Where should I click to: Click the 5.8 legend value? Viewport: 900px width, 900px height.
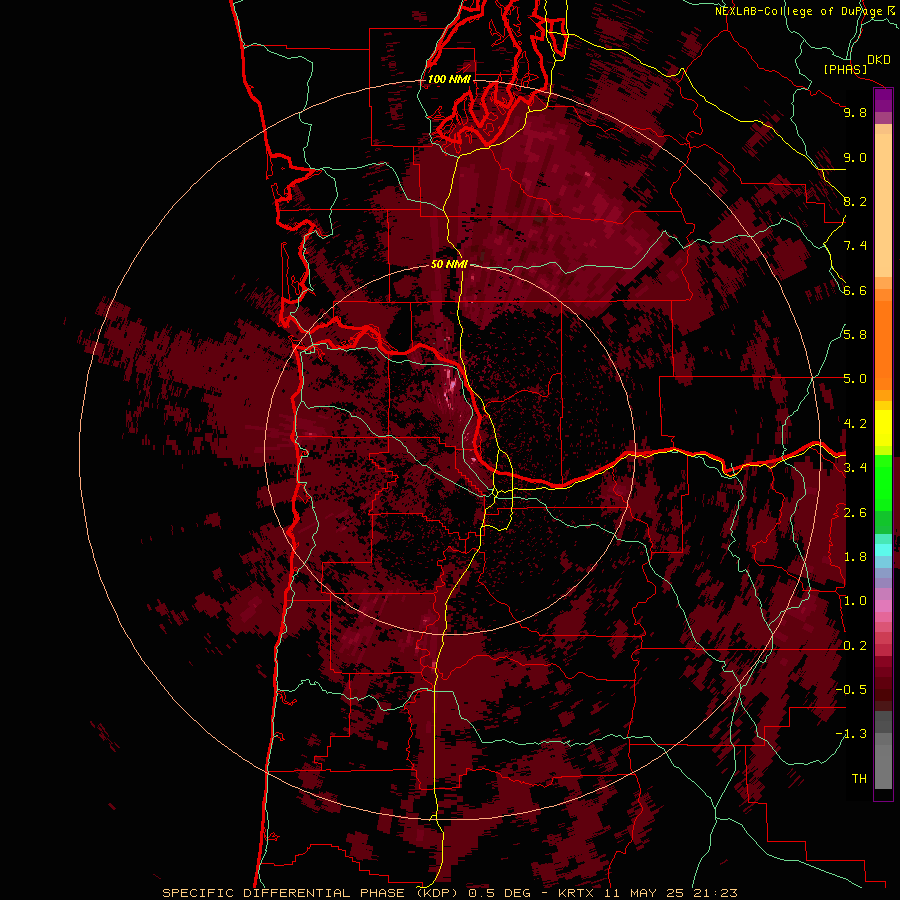point(855,335)
